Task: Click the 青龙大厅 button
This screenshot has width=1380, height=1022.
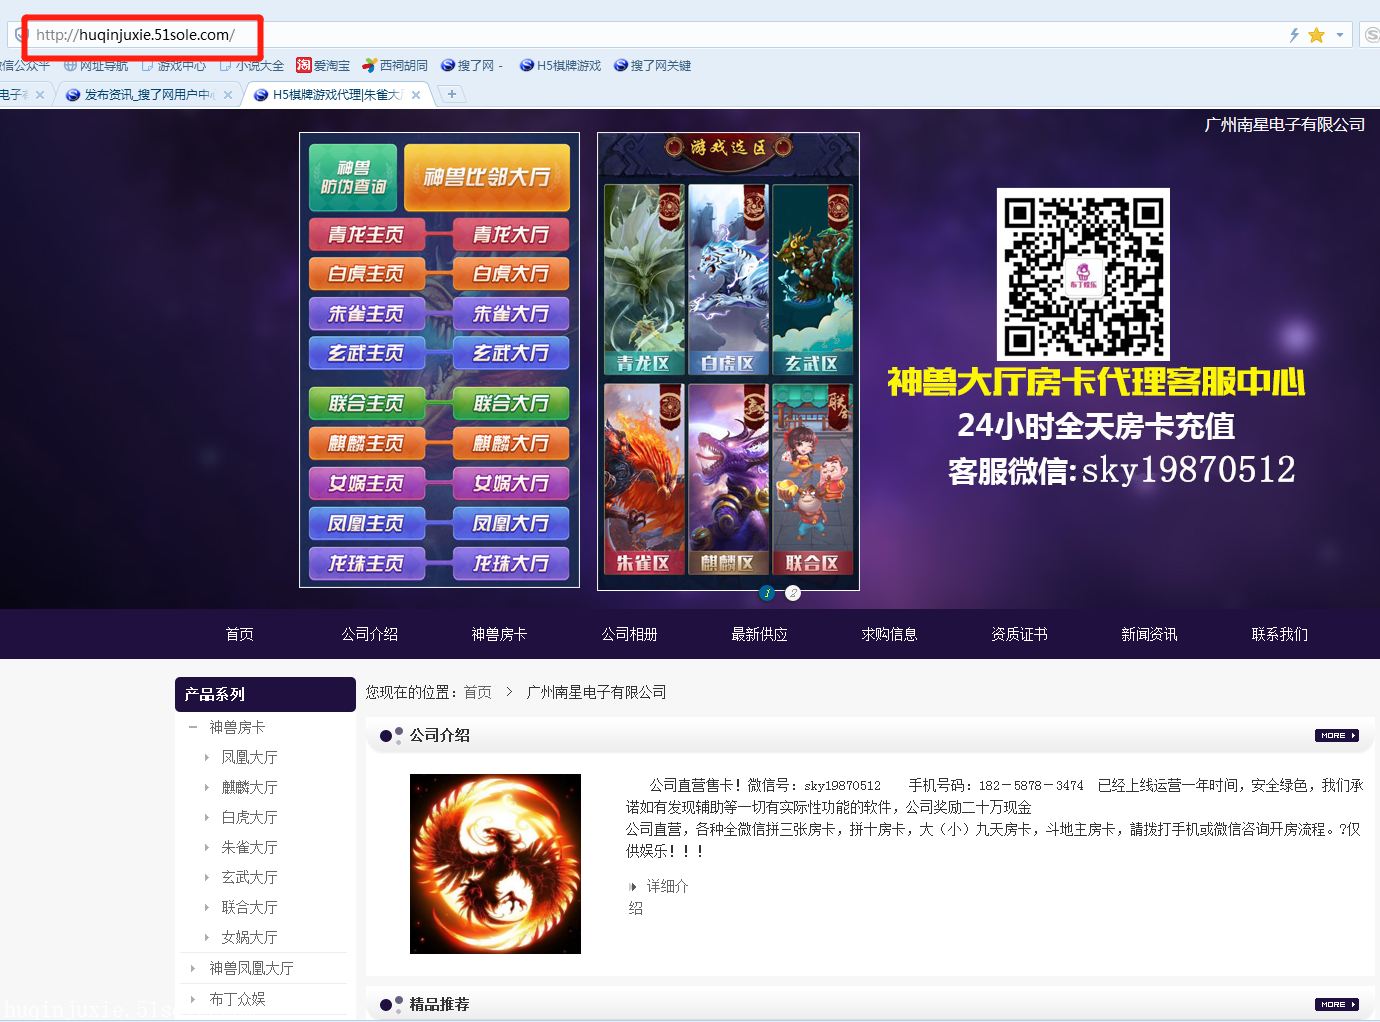Action: [x=511, y=234]
